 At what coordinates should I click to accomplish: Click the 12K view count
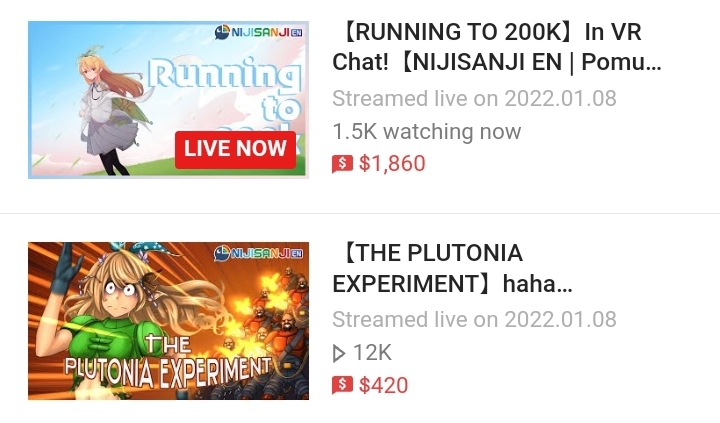click(372, 353)
